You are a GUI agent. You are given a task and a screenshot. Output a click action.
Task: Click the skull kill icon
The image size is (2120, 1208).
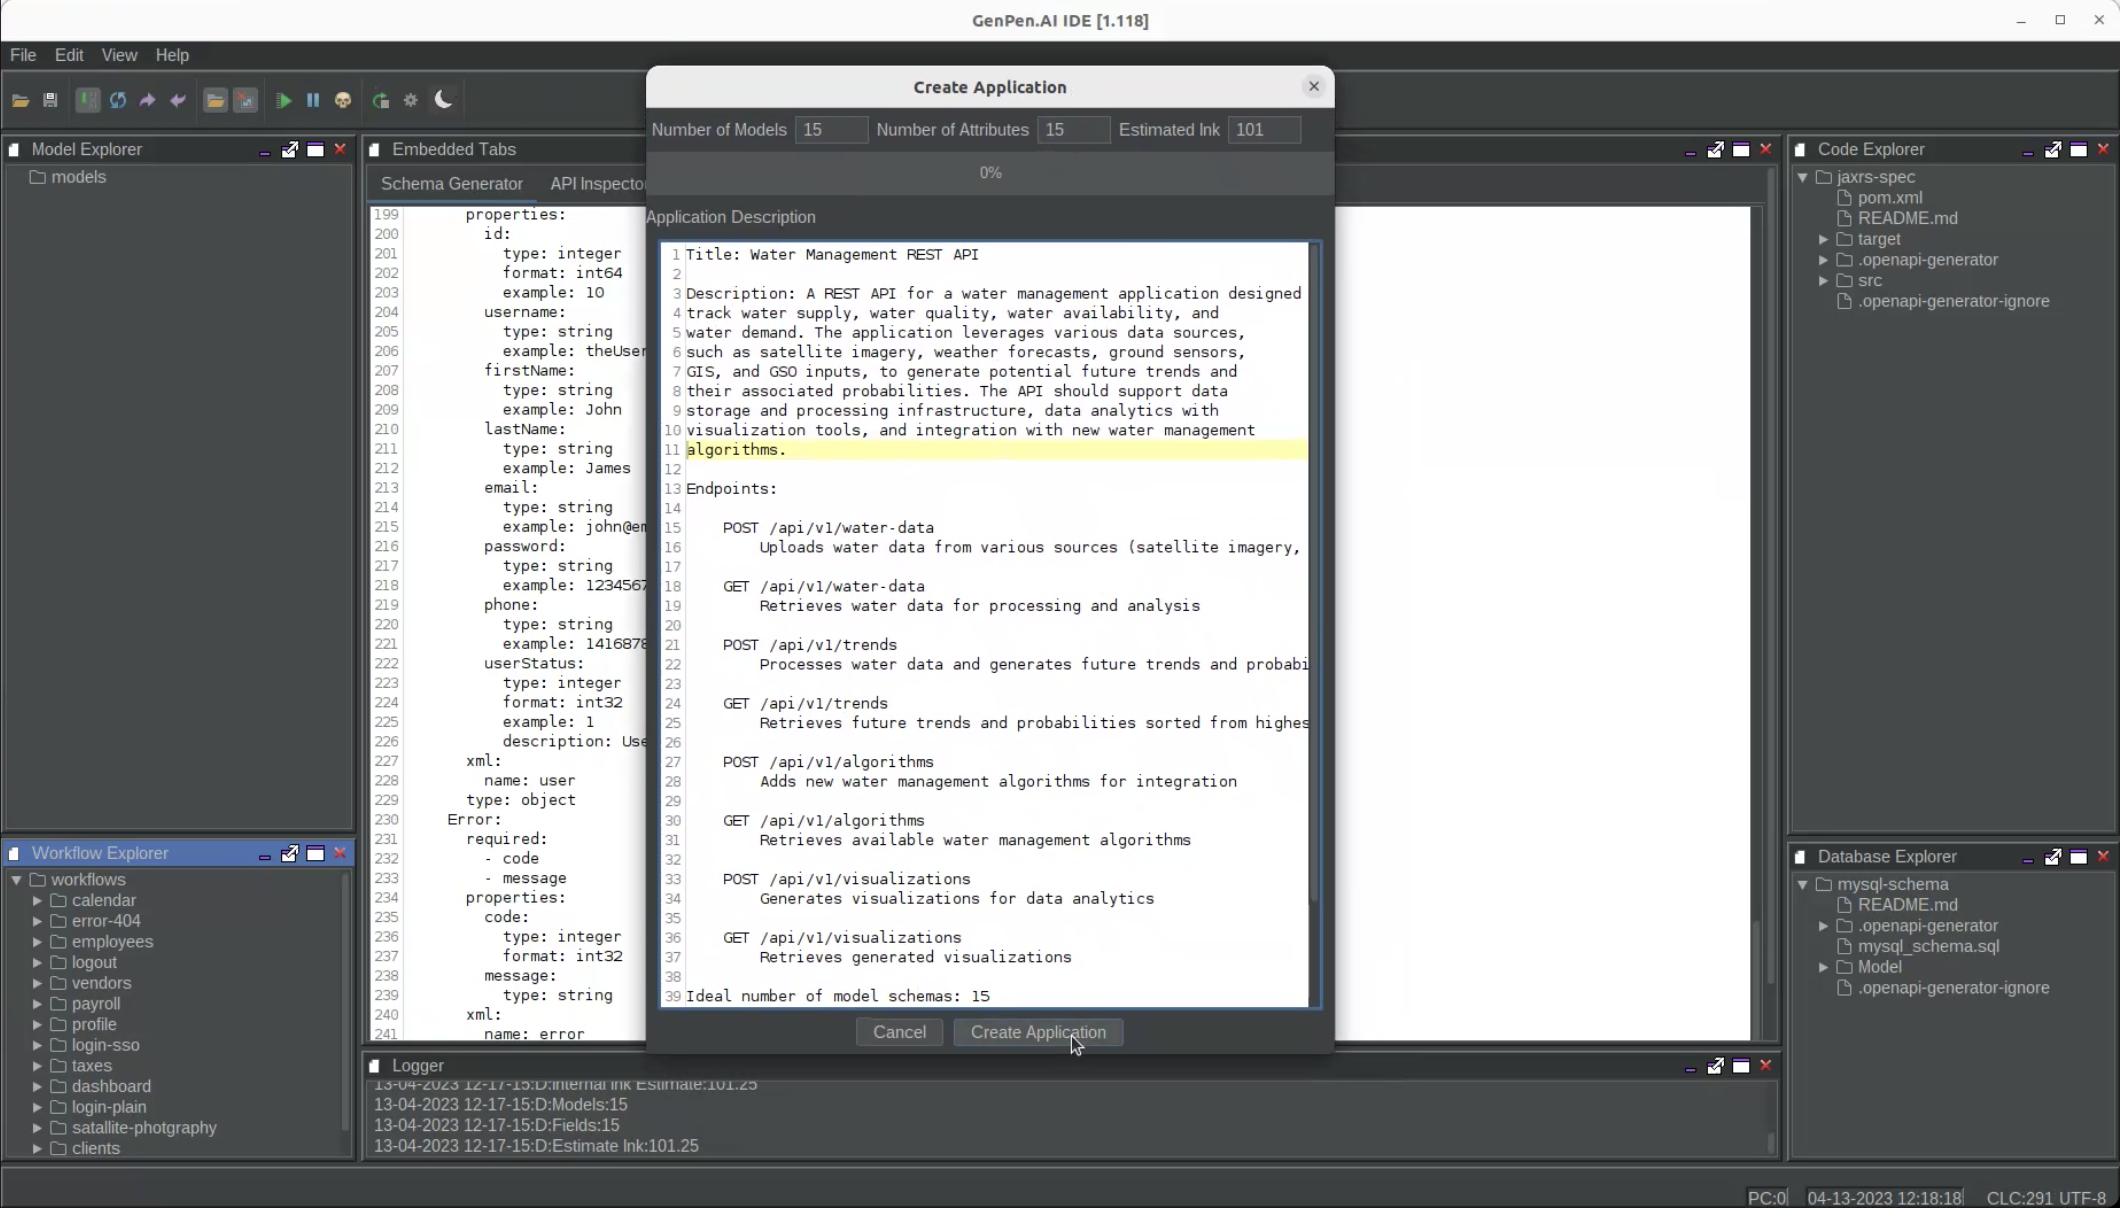point(343,100)
